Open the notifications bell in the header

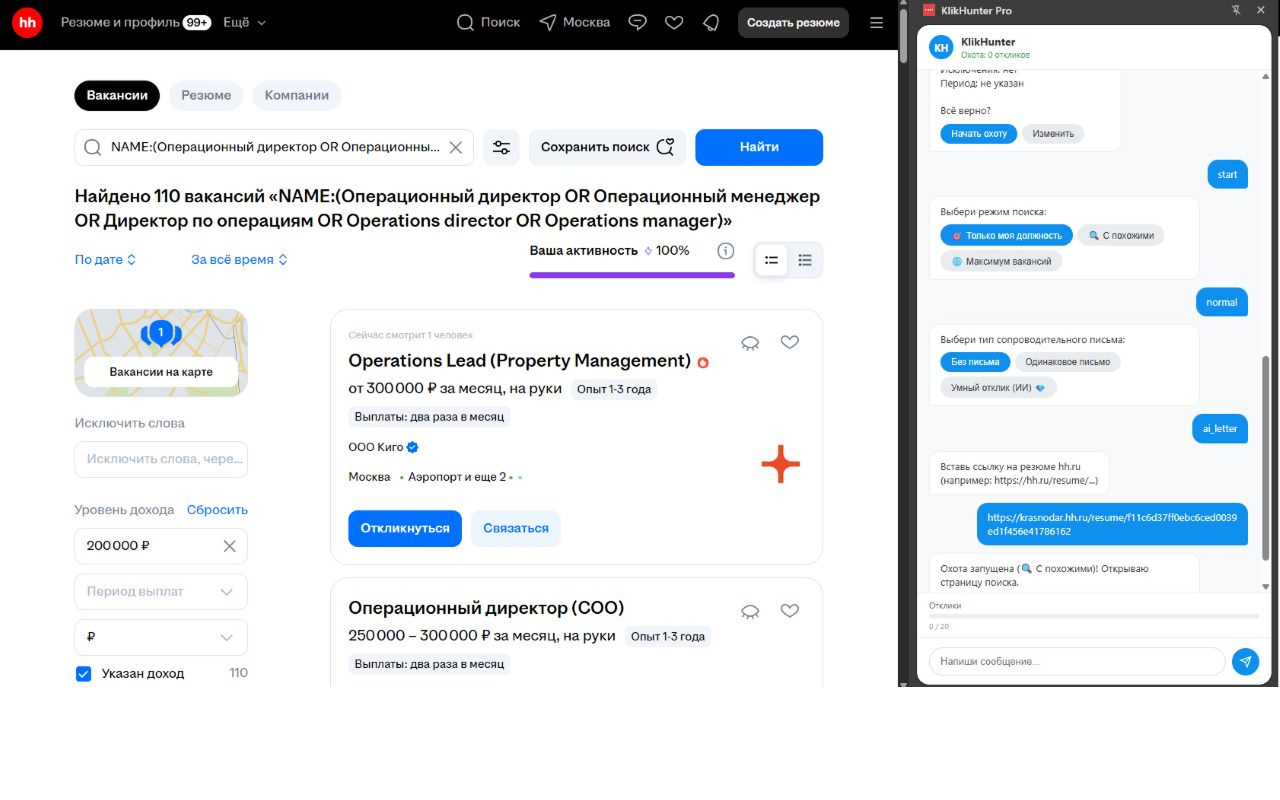[711, 22]
